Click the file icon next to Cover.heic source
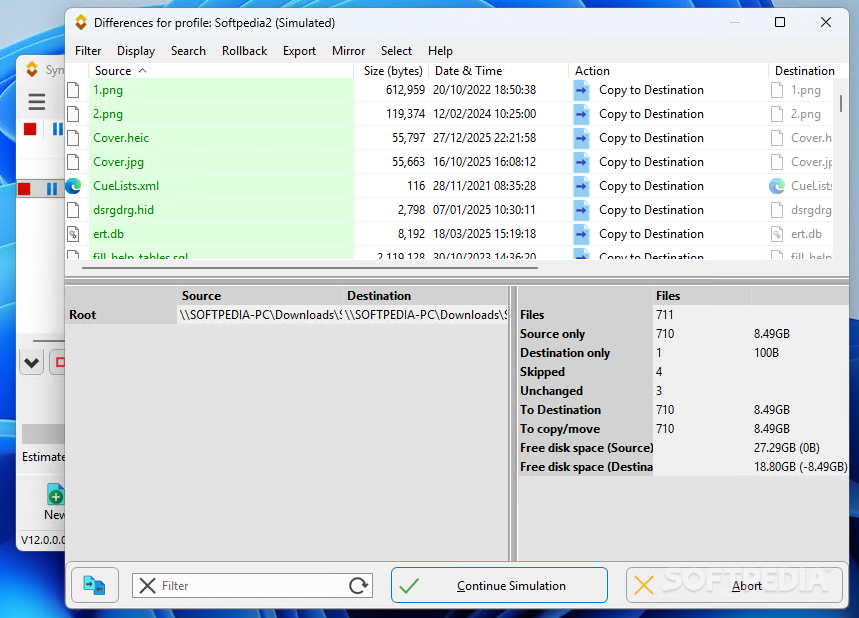Image resolution: width=859 pixels, height=618 pixels. coord(73,138)
